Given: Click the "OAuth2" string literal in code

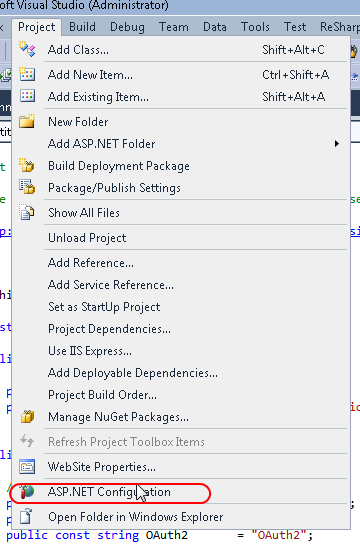Looking at the screenshot, I should [280, 535].
